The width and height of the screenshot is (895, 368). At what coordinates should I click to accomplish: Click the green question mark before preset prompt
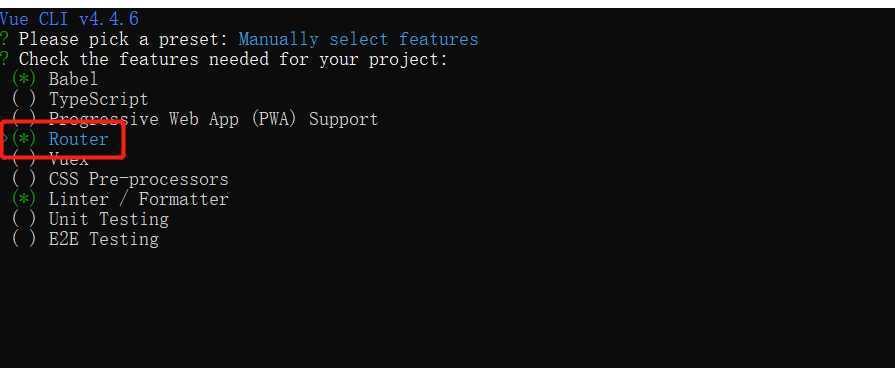5,39
